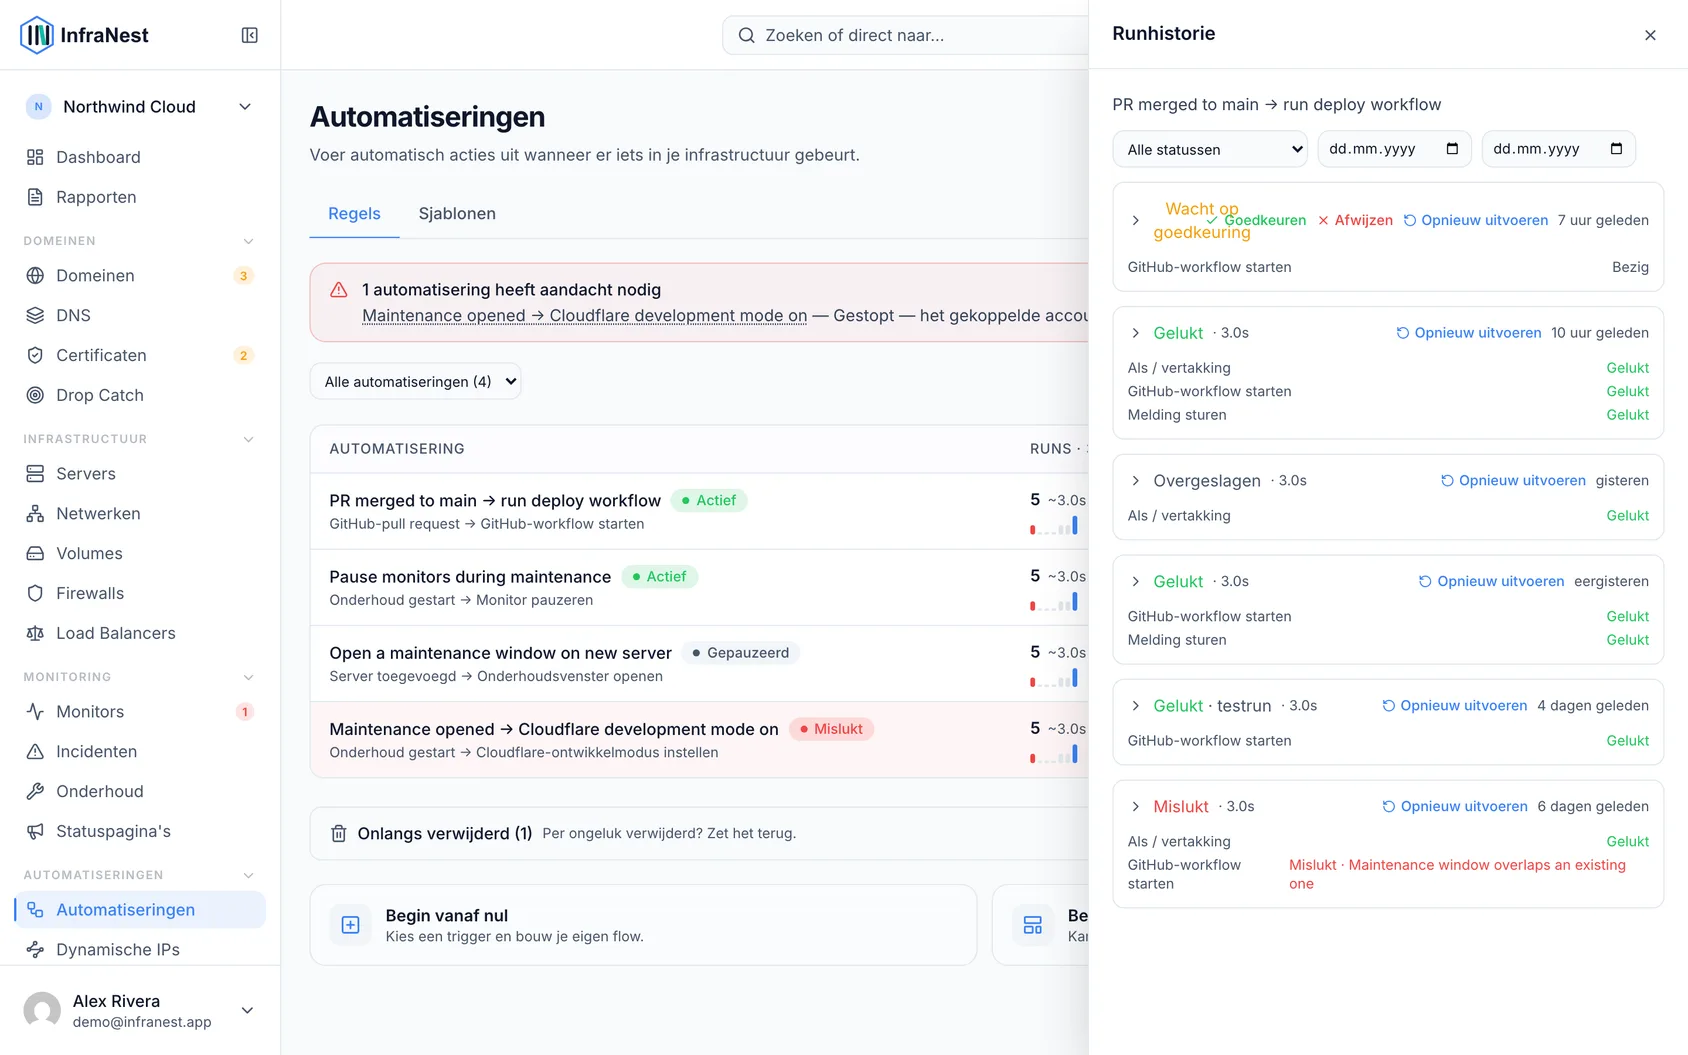Open the DNS page
Image resolution: width=1688 pixels, height=1055 pixels.
point(140,315)
